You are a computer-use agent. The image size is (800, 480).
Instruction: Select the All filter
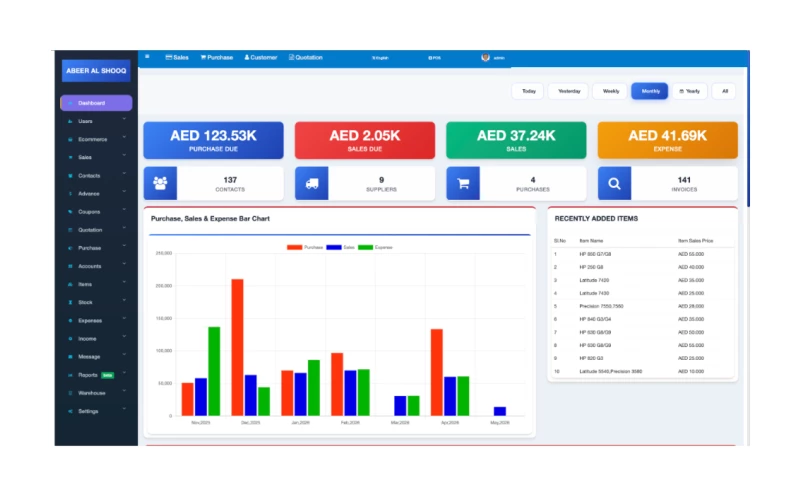(x=724, y=91)
